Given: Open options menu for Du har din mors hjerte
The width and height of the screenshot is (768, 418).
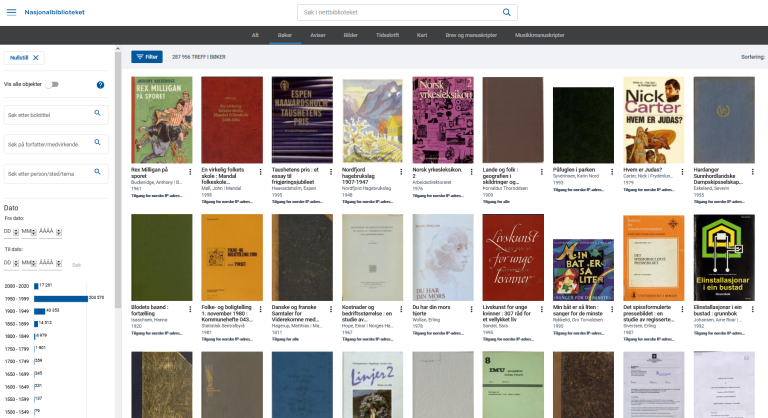Looking at the screenshot, I should click(x=471, y=309).
